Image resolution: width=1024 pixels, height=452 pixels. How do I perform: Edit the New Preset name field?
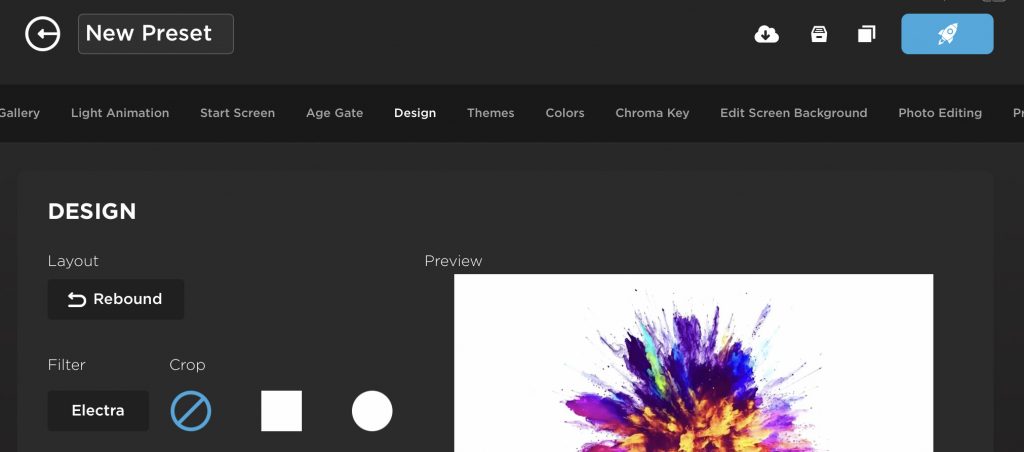(155, 34)
